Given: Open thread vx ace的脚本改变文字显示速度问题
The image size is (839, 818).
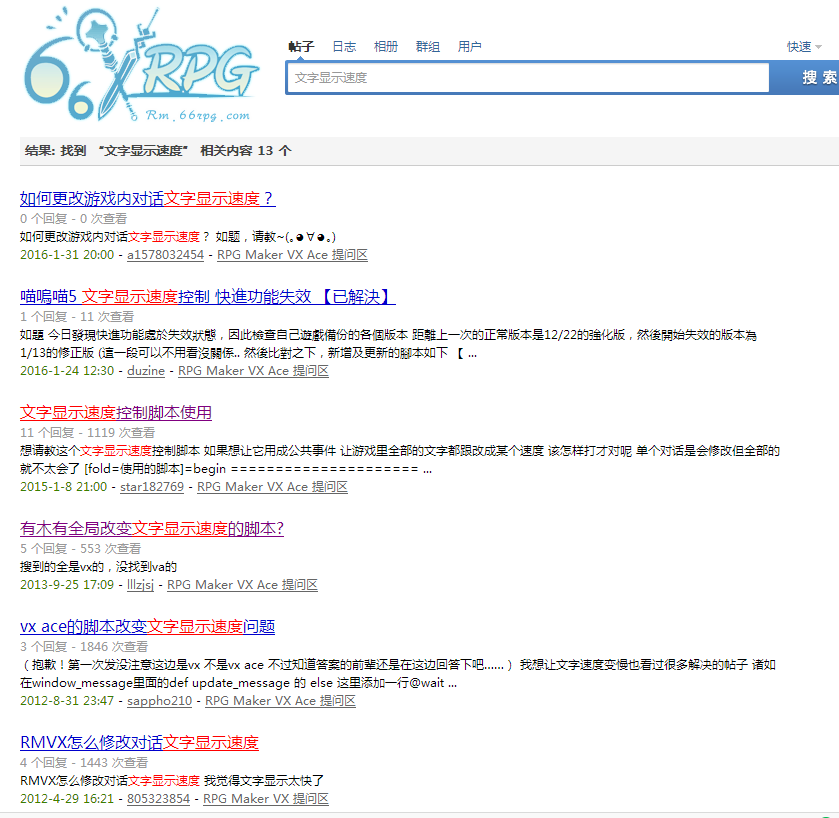Looking at the screenshot, I should click(148, 626).
